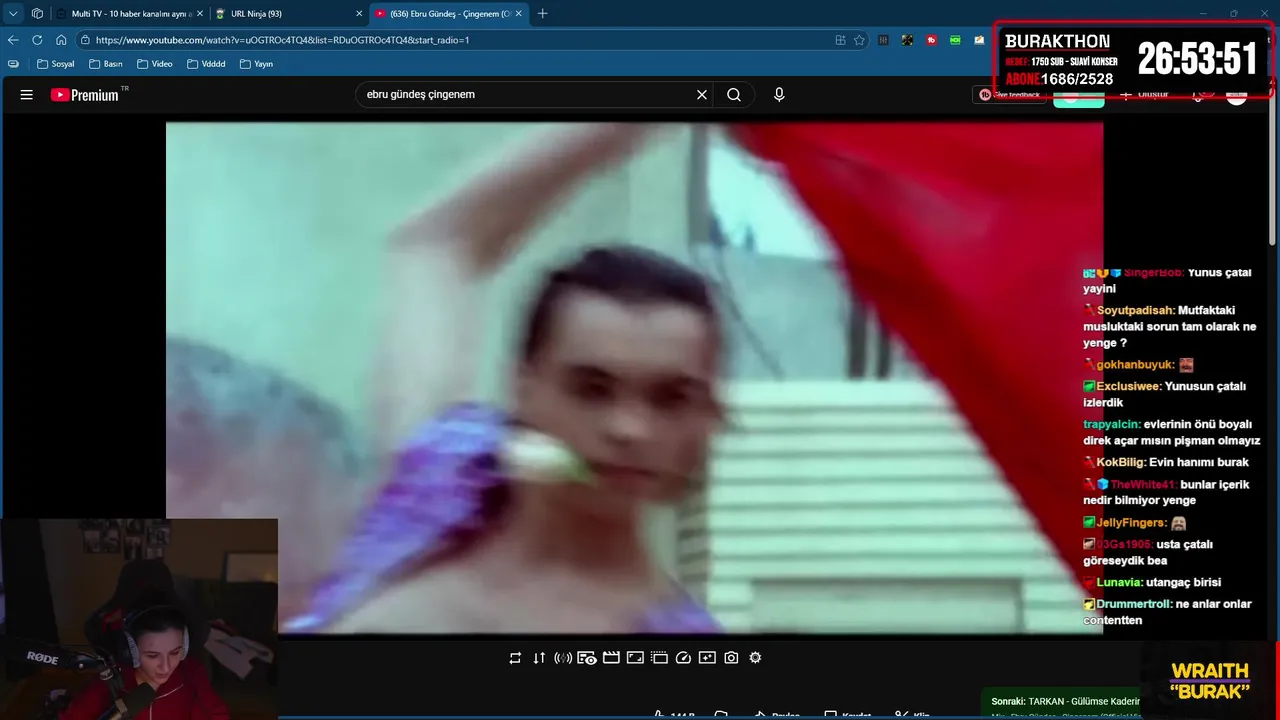
Task: Open the Basın bookmarks folder
Action: click(x=105, y=64)
